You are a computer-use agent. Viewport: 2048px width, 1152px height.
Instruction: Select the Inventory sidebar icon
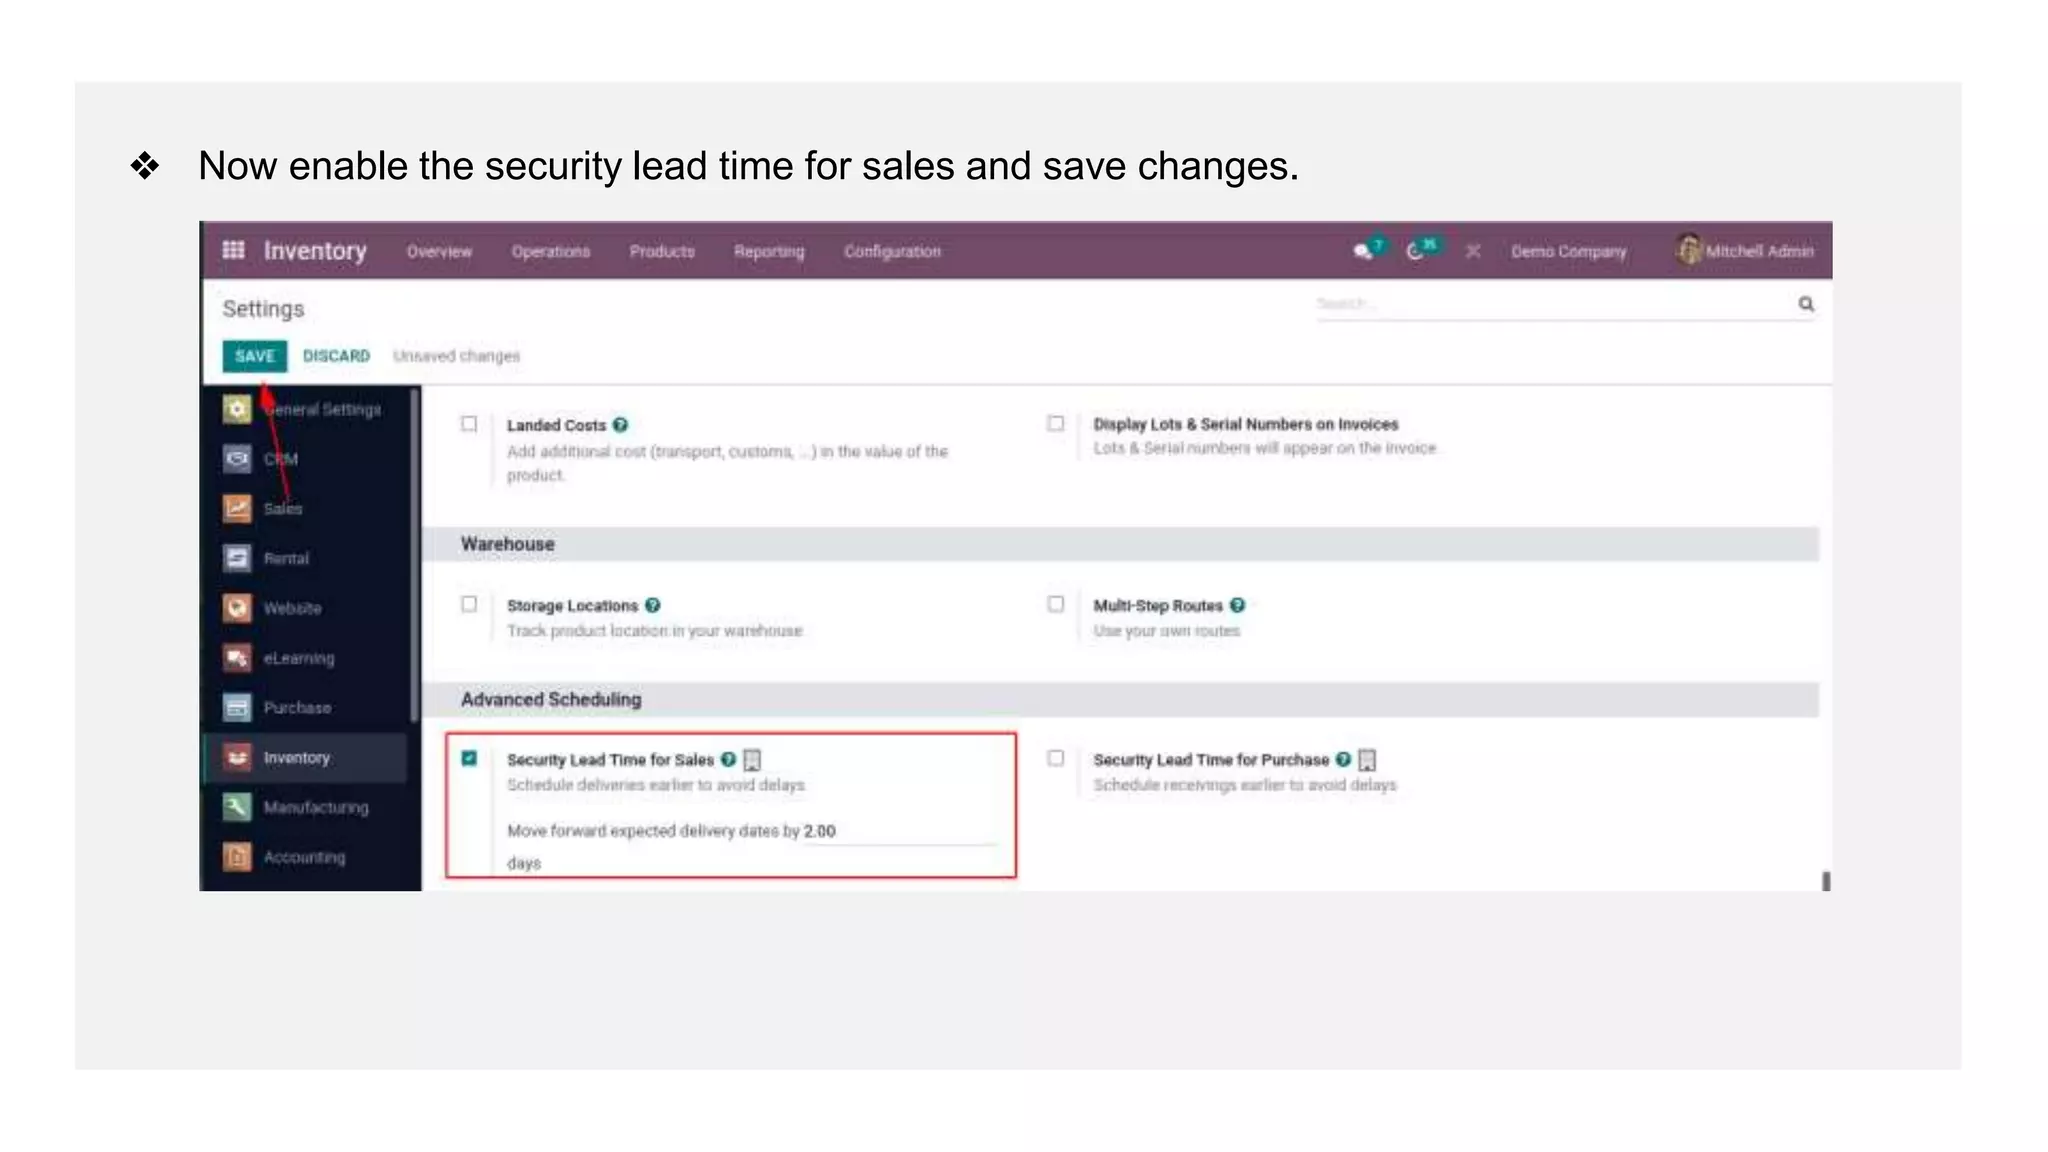coord(237,757)
